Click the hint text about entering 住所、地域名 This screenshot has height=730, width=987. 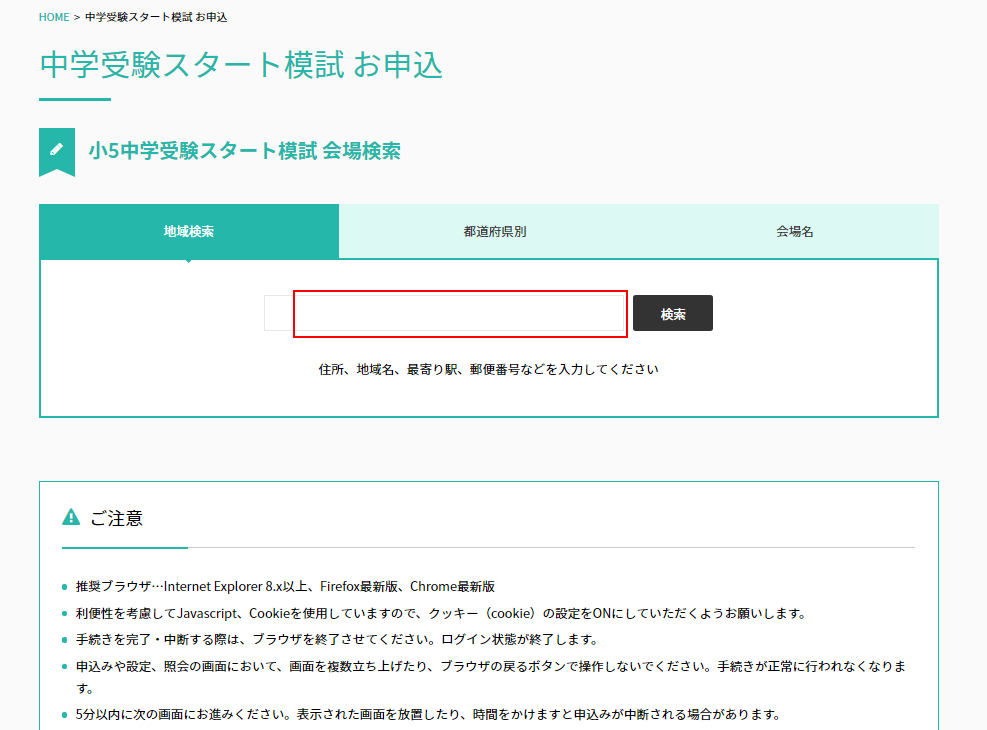(488, 369)
